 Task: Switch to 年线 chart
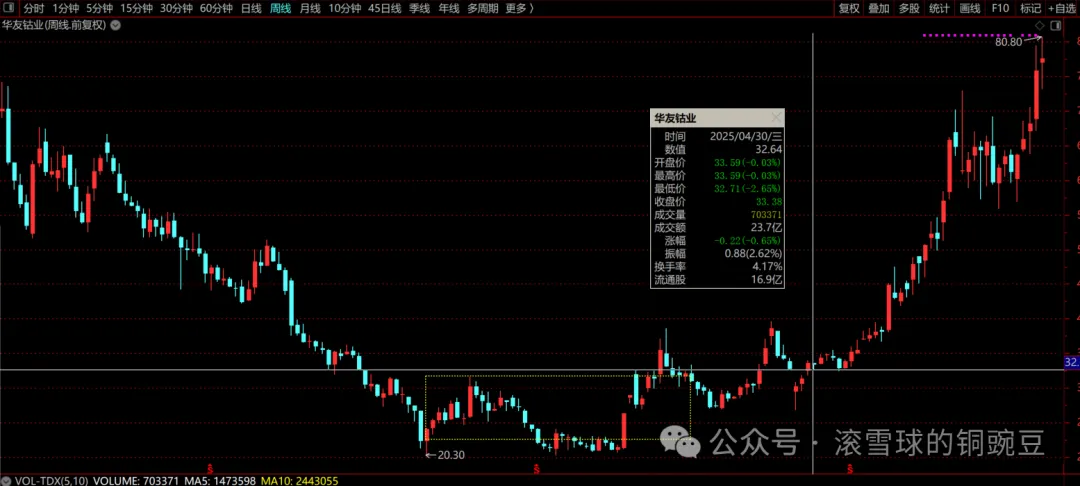tap(449, 8)
